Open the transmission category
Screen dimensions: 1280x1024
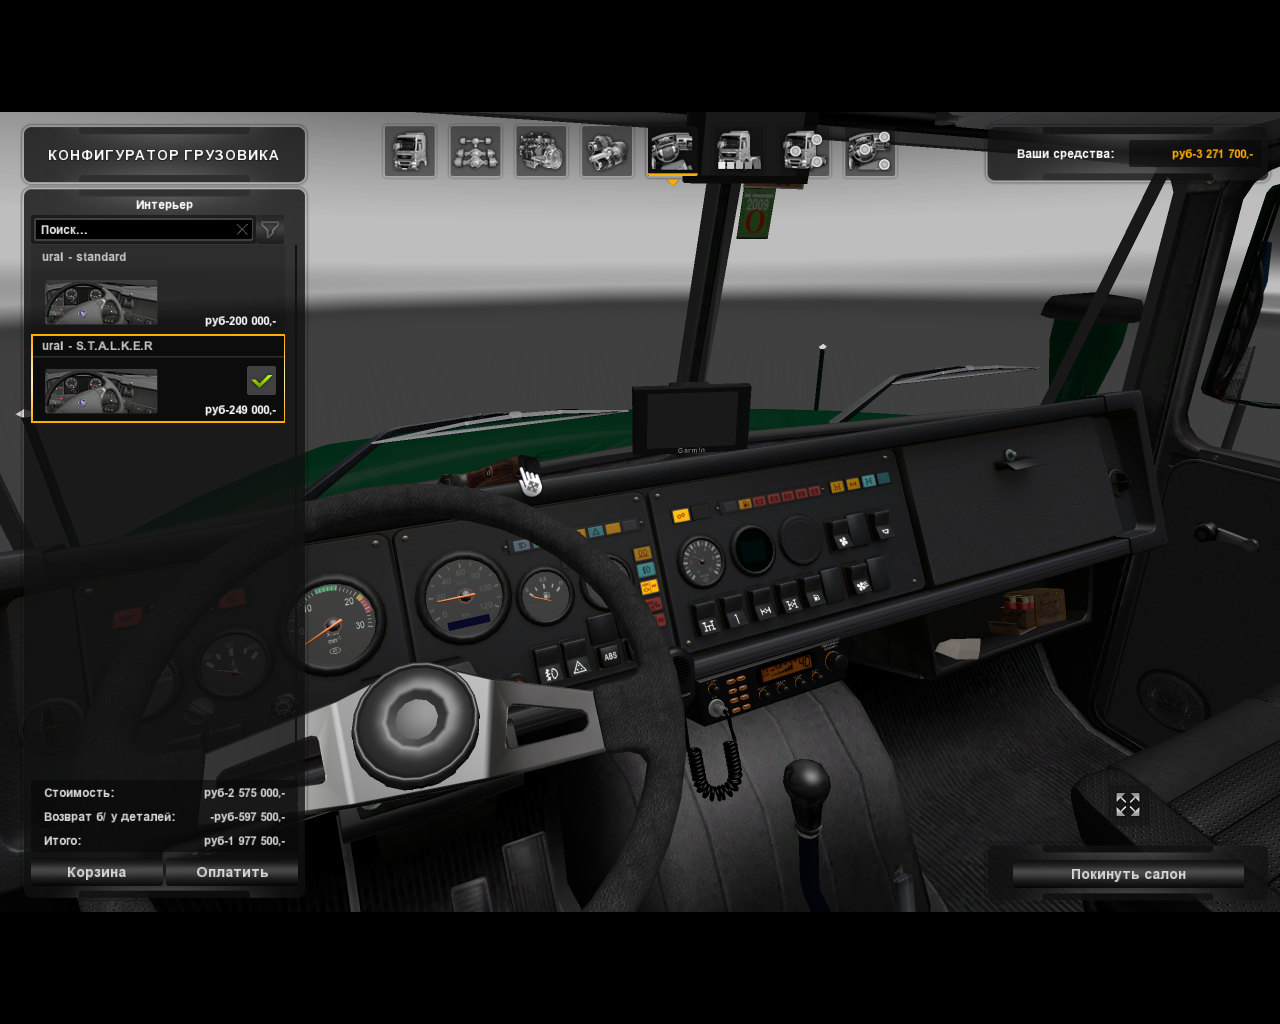click(607, 152)
